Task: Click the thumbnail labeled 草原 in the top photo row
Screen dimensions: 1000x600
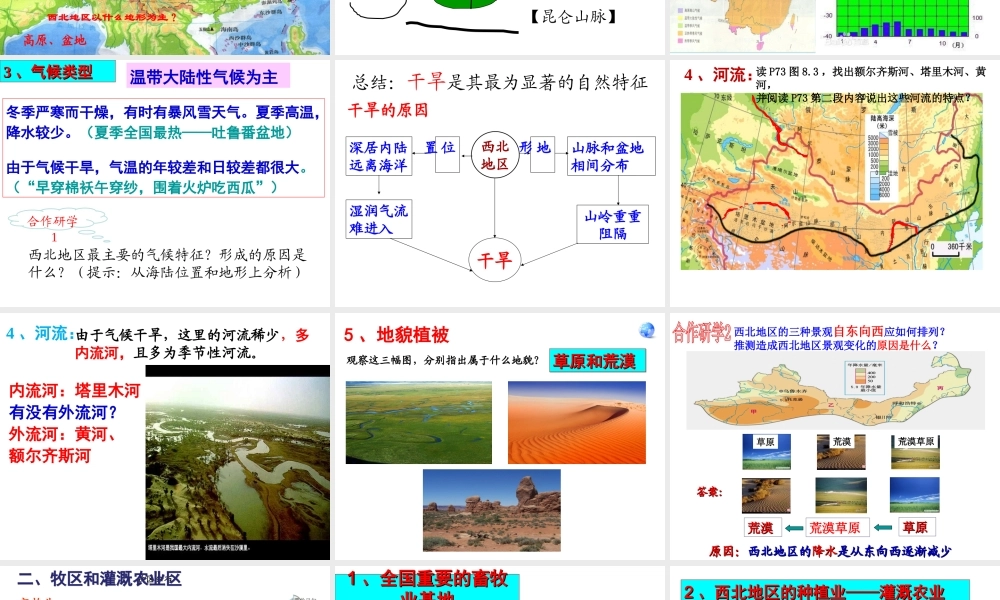Action: 767,451
